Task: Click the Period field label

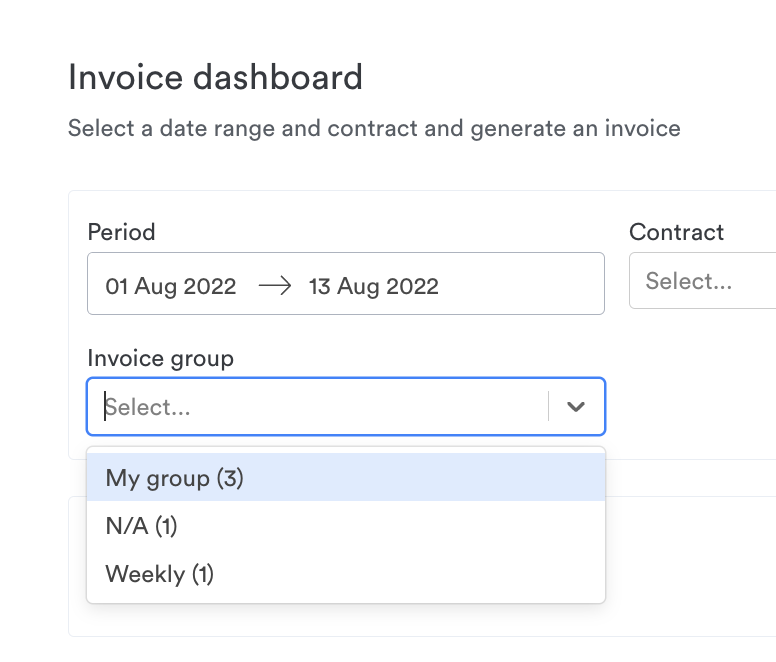Action: (x=121, y=232)
